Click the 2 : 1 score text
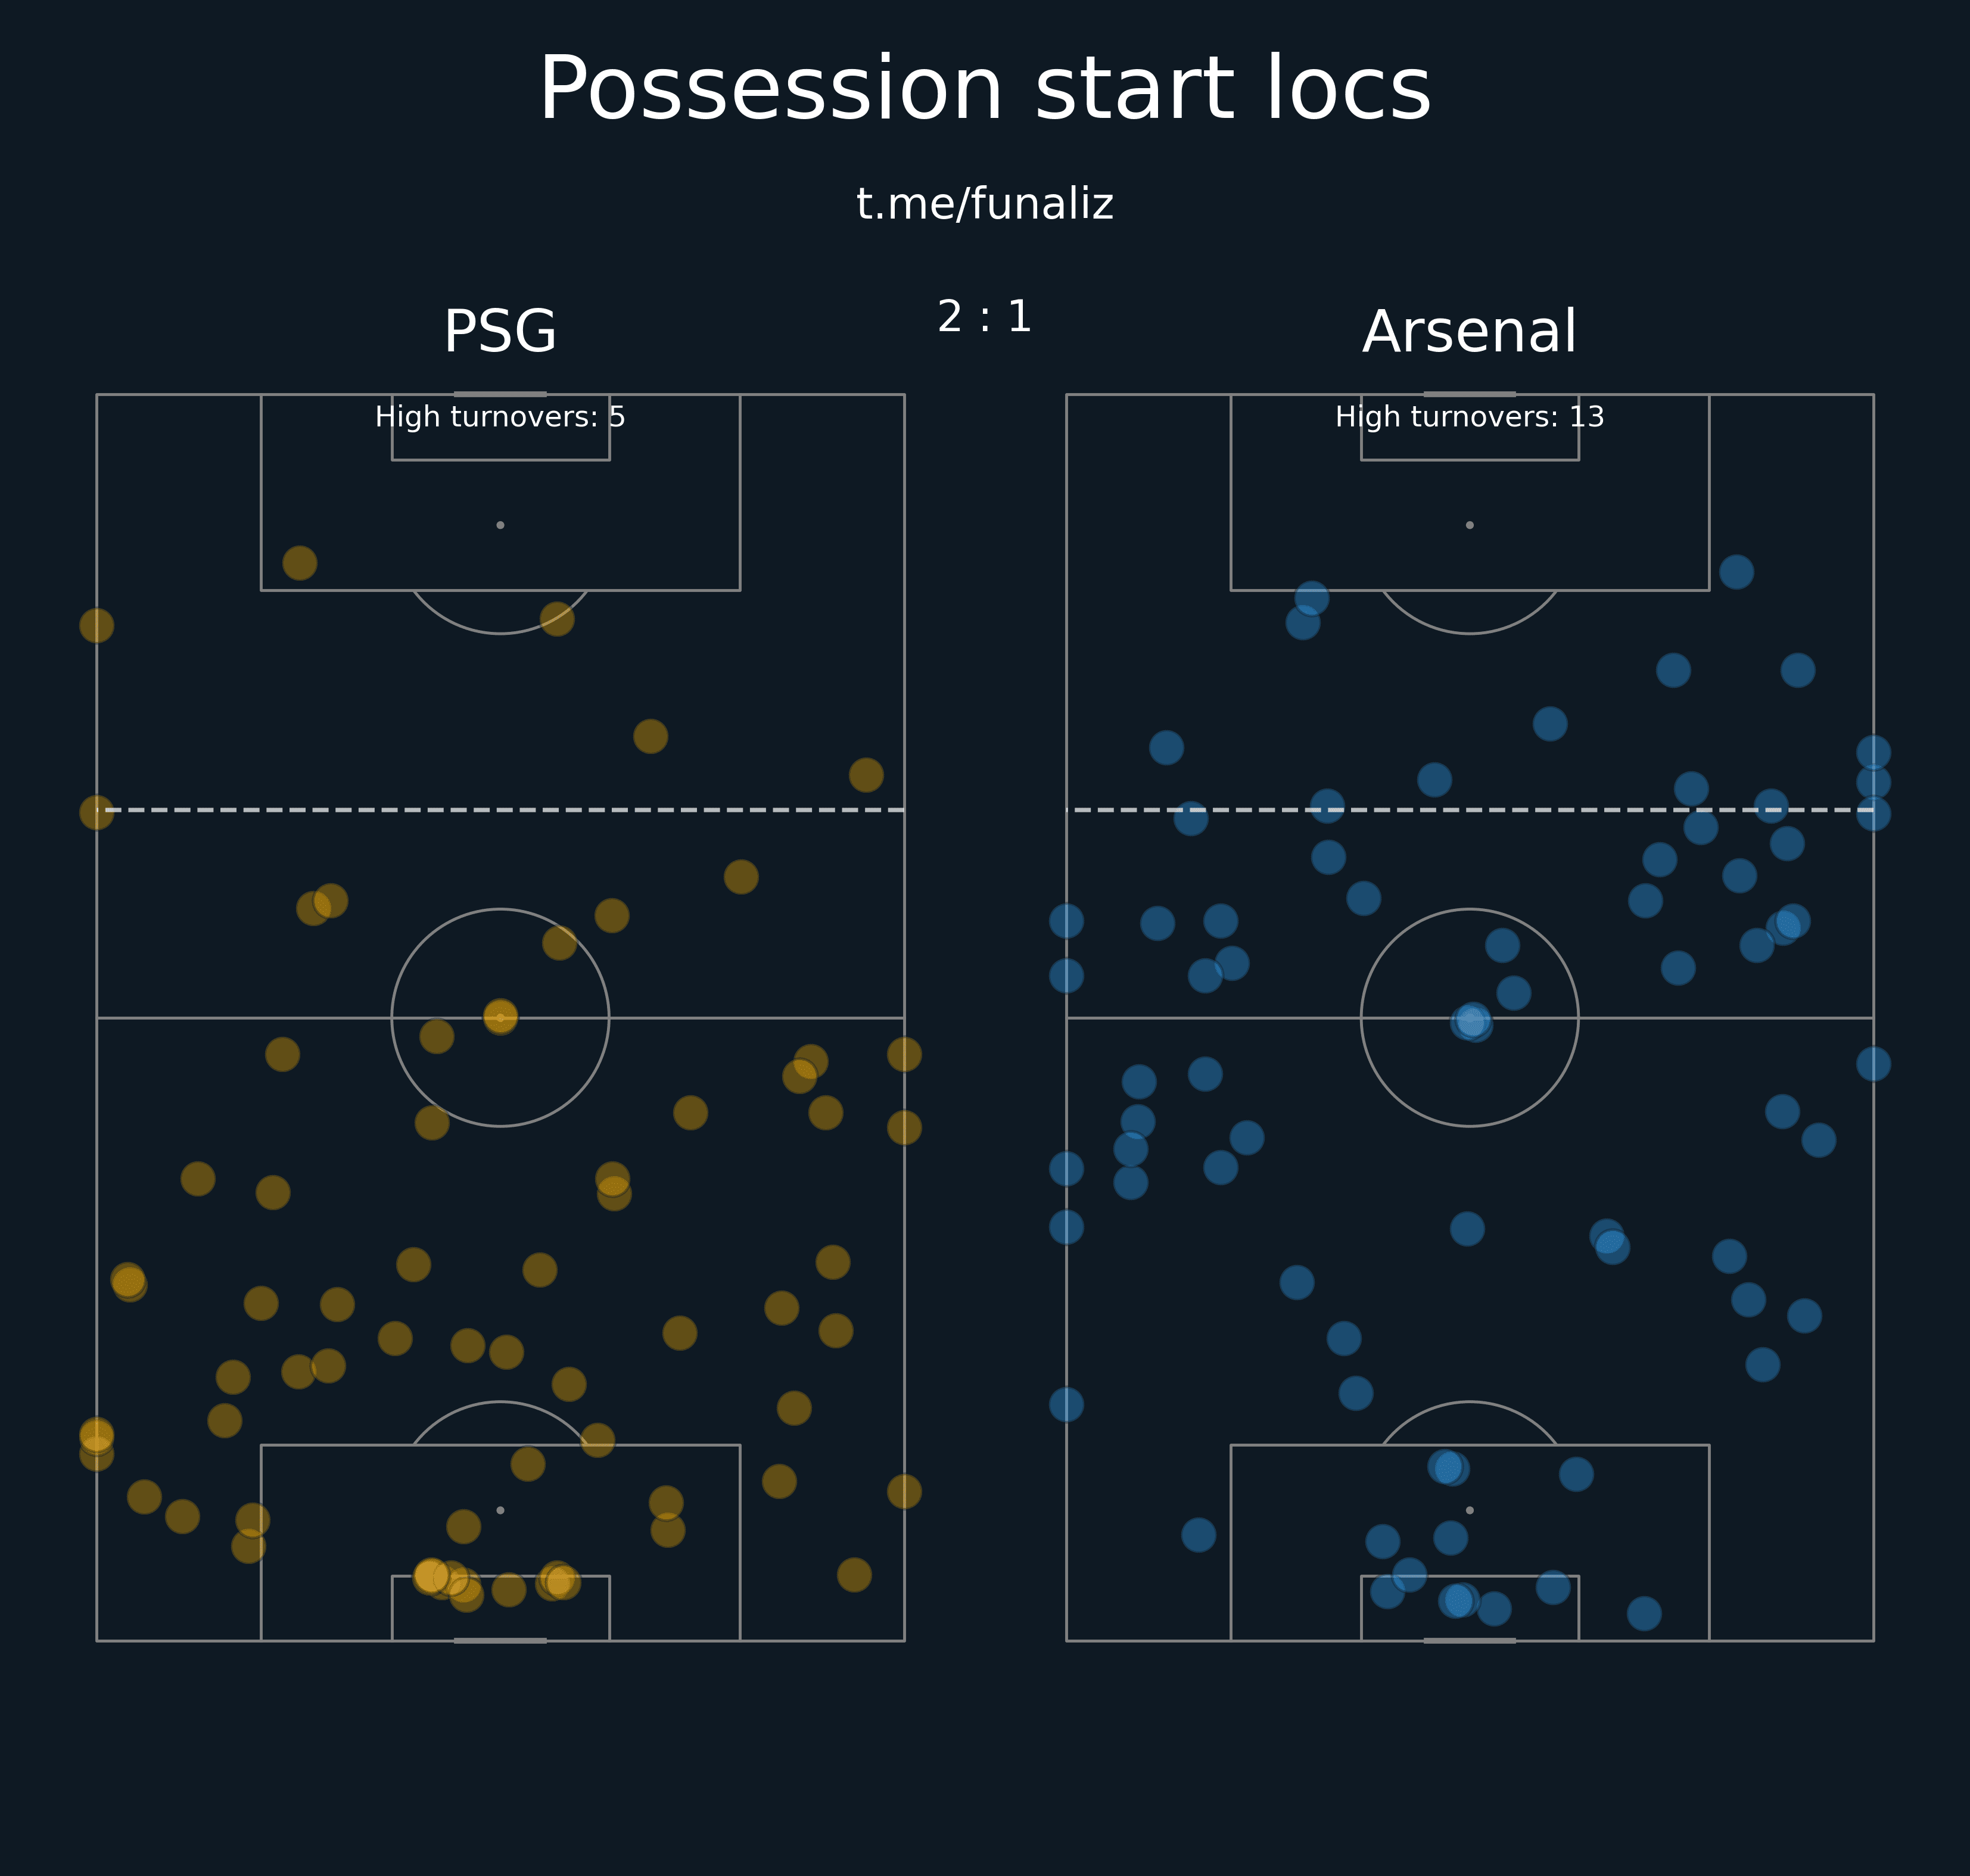Viewport: 1970px width, 1876px height. [x=984, y=317]
